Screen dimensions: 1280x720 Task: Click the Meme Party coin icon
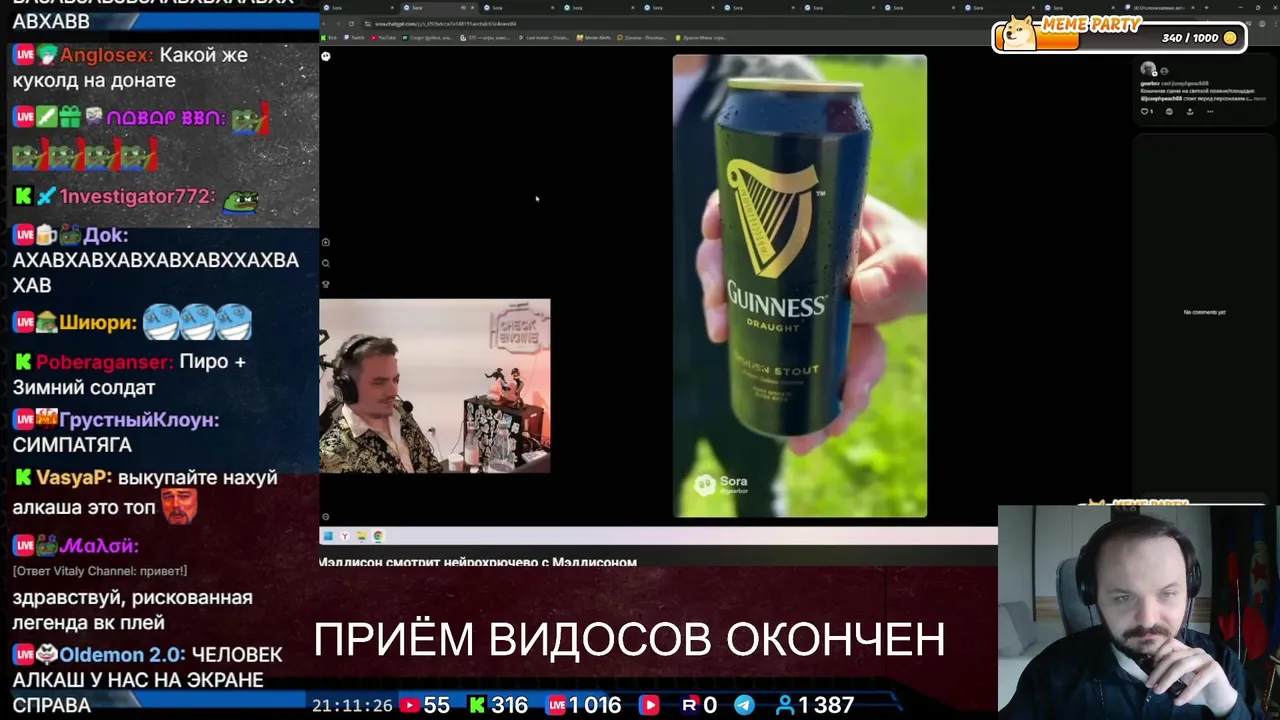(1230, 38)
